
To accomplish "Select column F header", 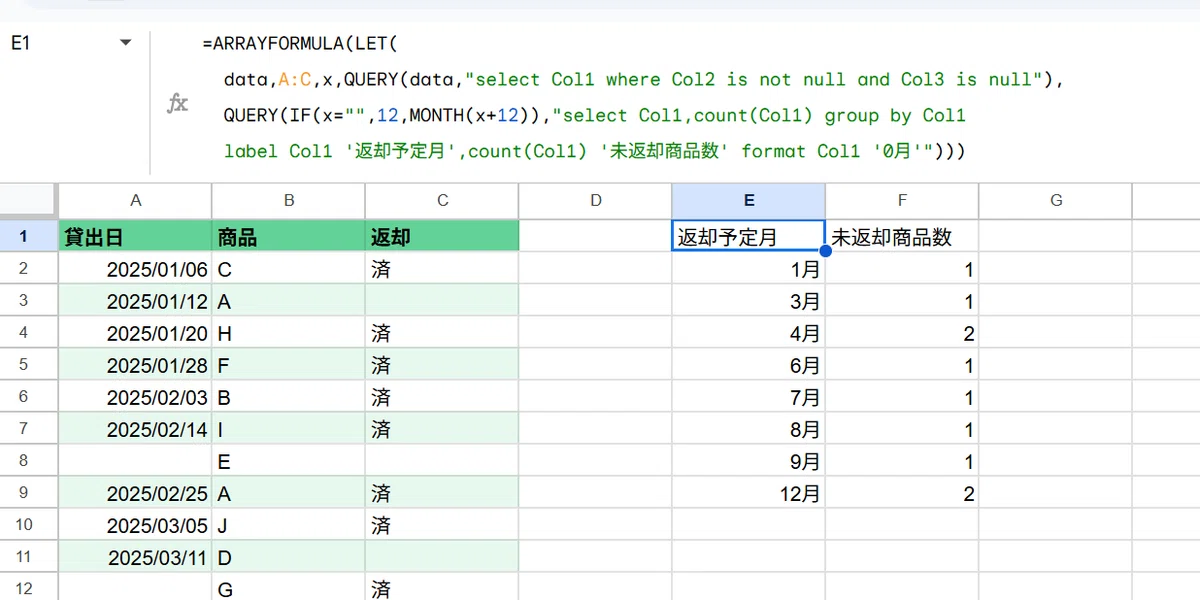I will [x=902, y=200].
